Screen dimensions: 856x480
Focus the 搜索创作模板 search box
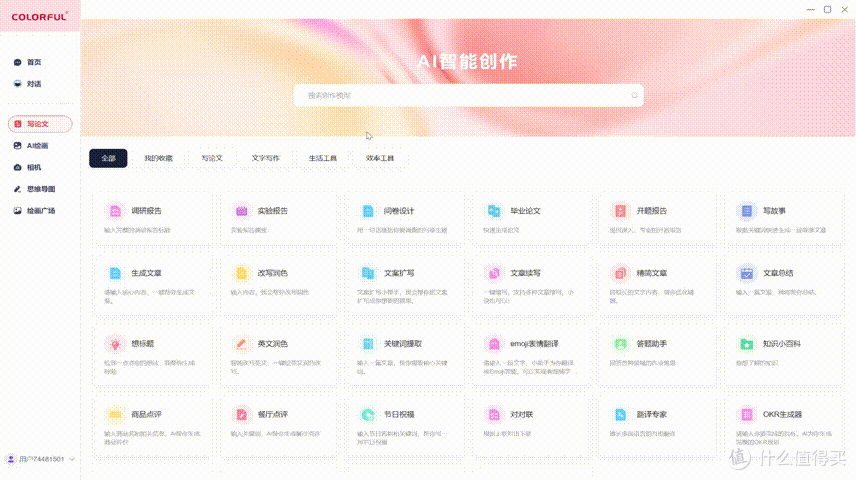click(x=468, y=96)
